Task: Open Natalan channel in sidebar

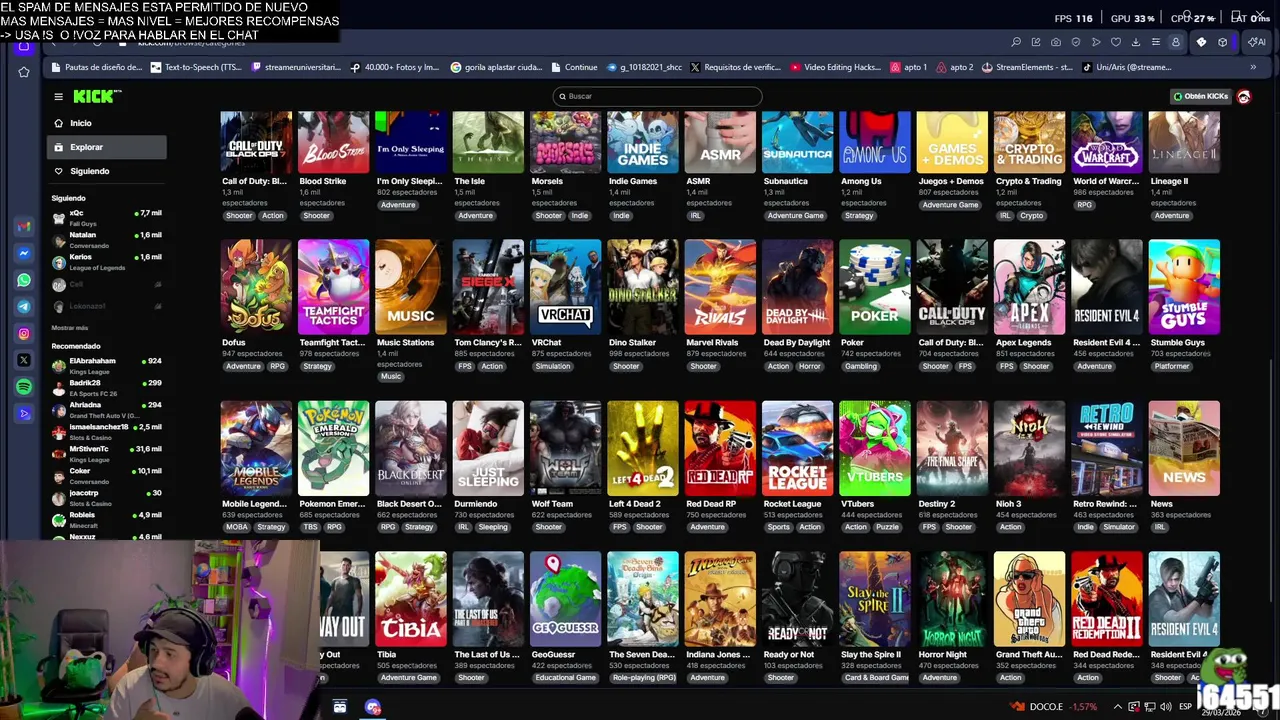Action: (107, 239)
